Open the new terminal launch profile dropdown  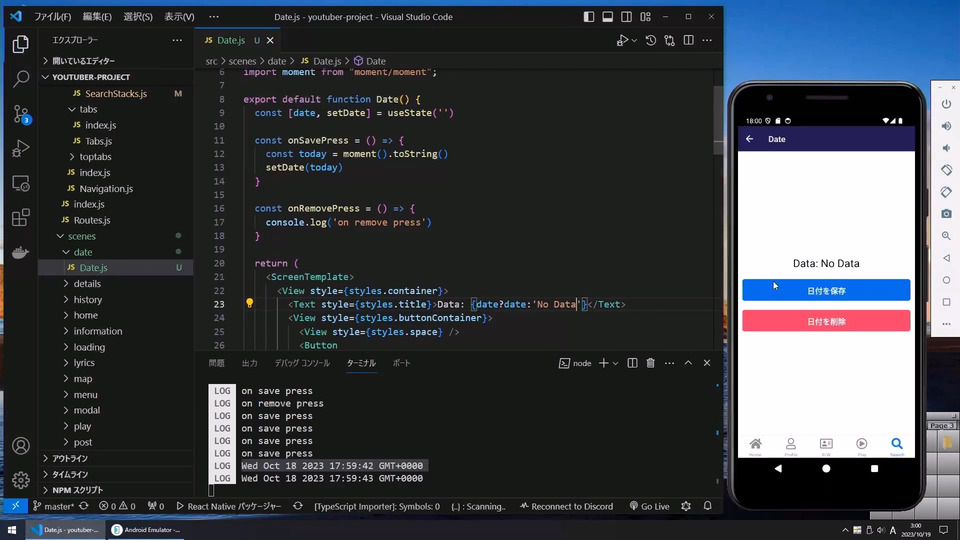coord(615,363)
